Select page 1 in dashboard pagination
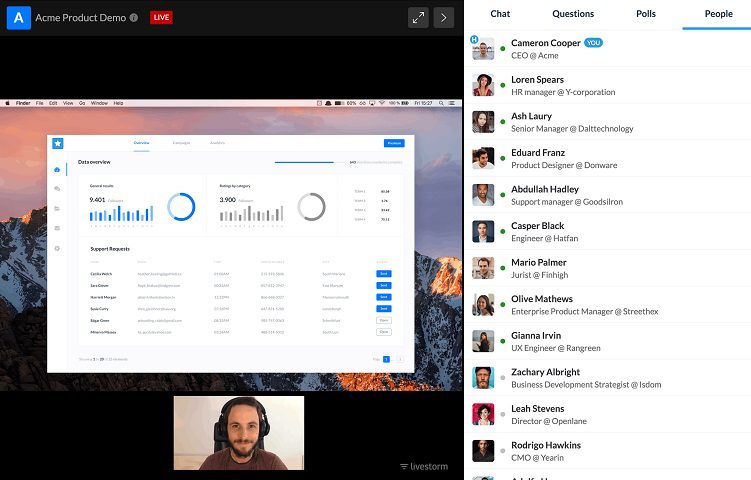This screenshot has width=751, height=480. [386, 359]
